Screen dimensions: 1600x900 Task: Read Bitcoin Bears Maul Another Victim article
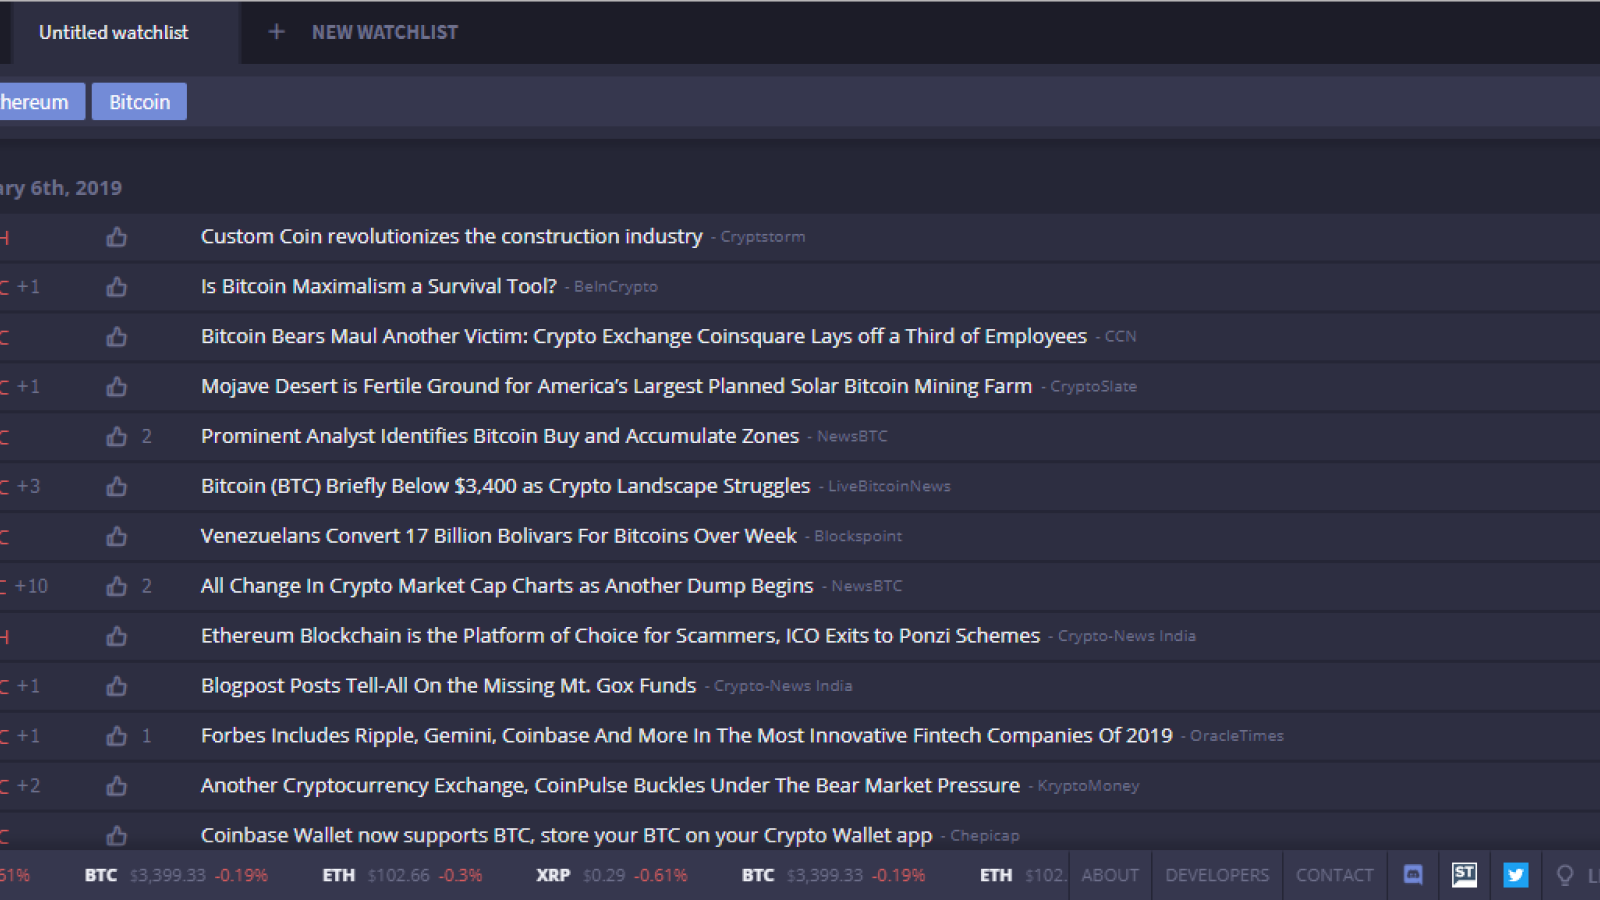644,337
